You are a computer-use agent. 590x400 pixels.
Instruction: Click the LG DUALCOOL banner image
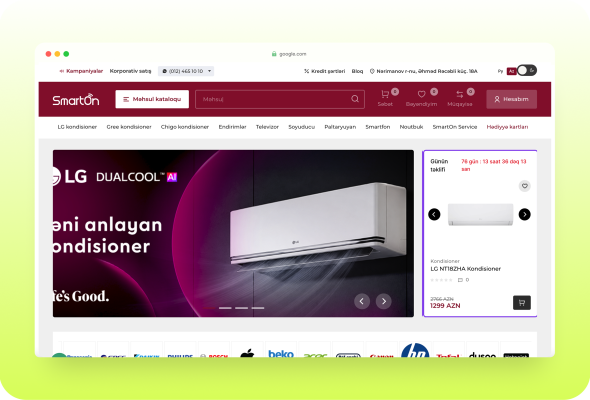[x=233, y=233]
